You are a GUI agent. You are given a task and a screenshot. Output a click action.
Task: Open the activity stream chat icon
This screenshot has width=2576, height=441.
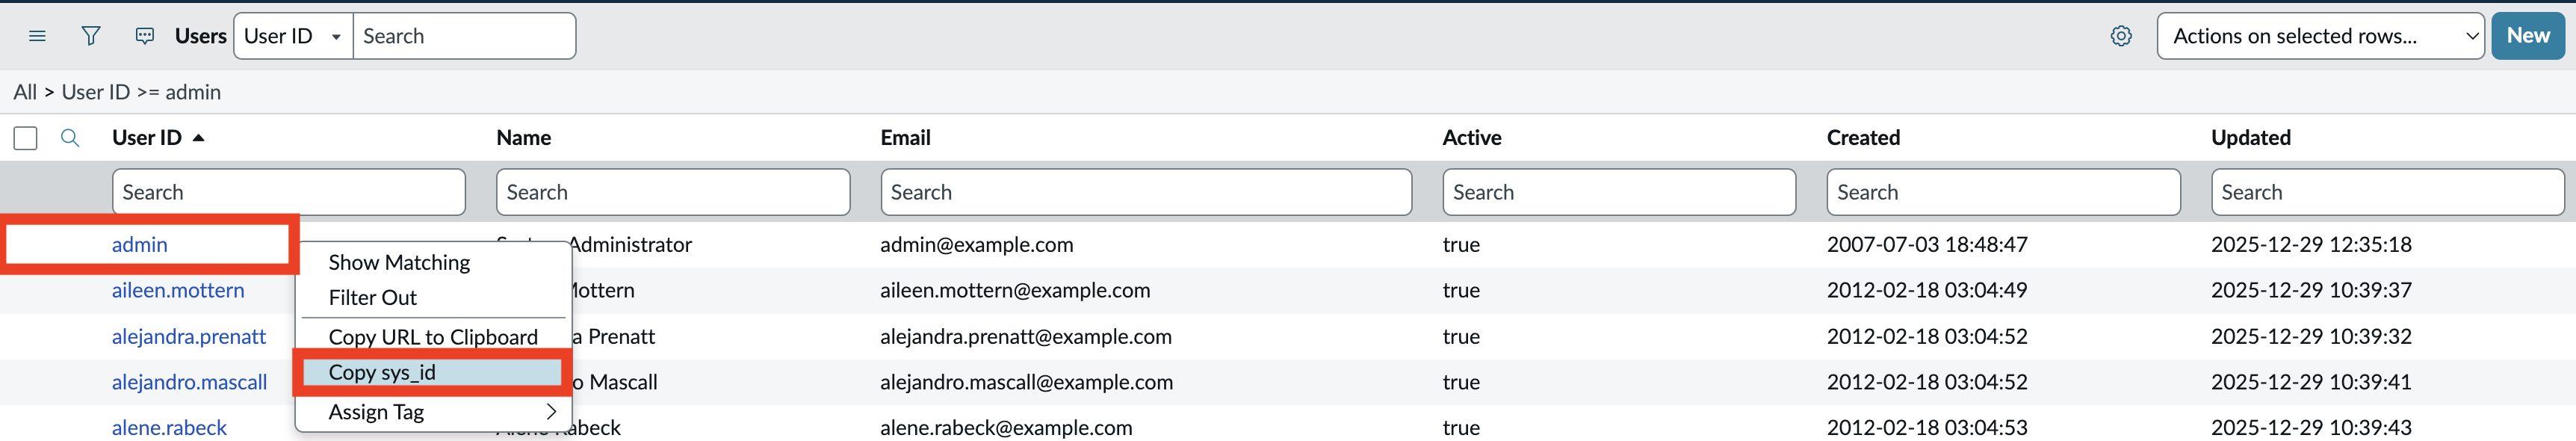pos(145,36)
